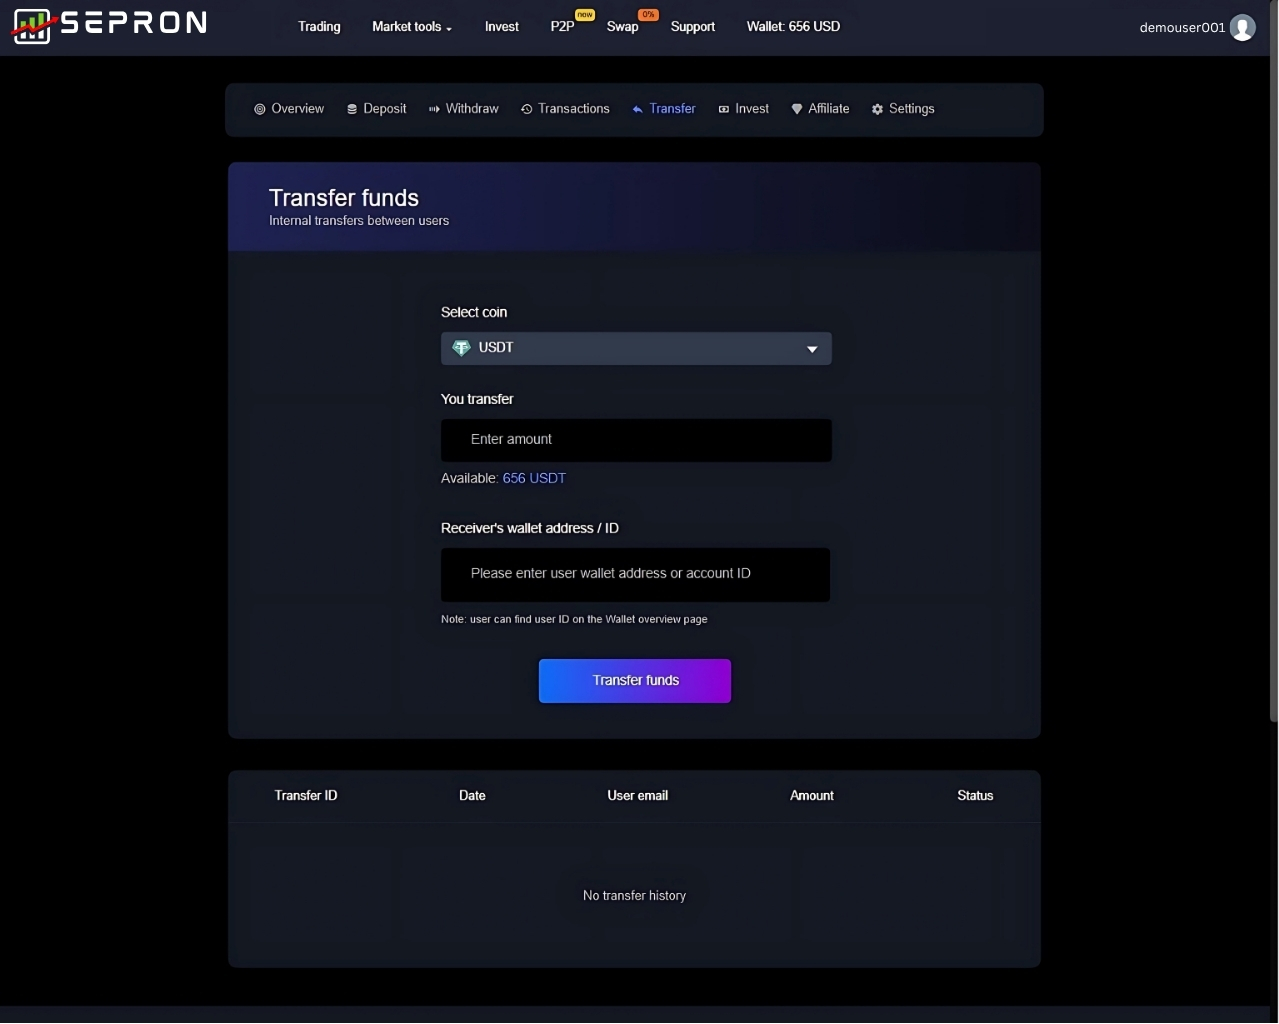Click the Transactions history icon
1279x1024 pixels.
[x=526, y=109]
